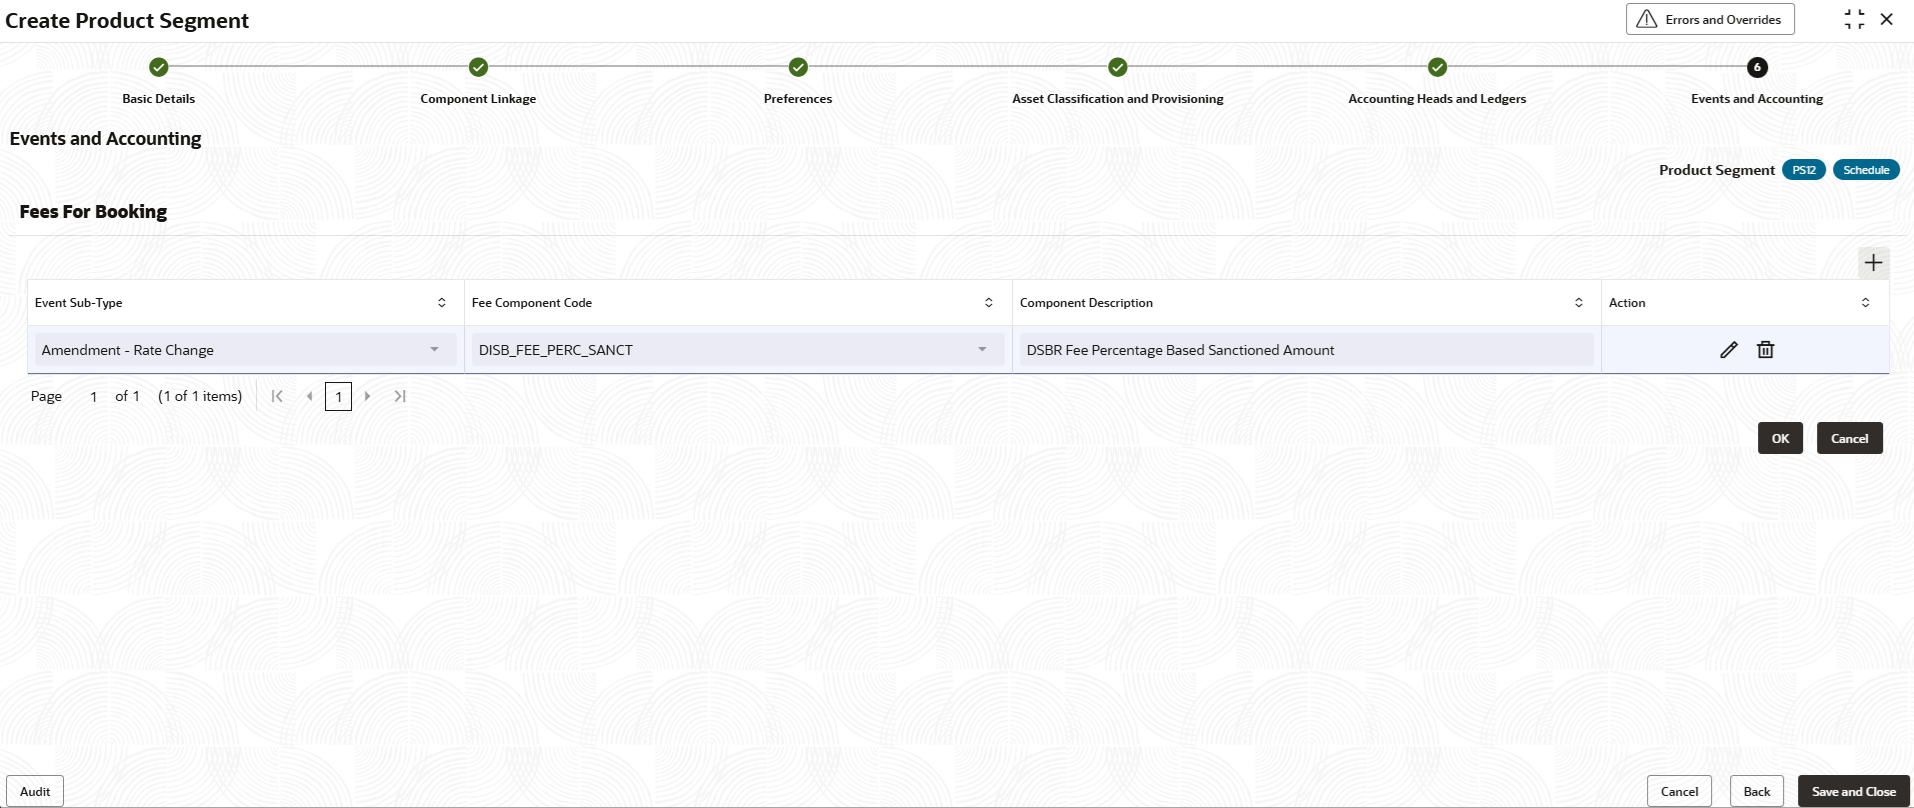Image resolution: width=1914 pixels, height=808 pixels.
Task: Sort by Component Description column
Action: (1579, 303)
